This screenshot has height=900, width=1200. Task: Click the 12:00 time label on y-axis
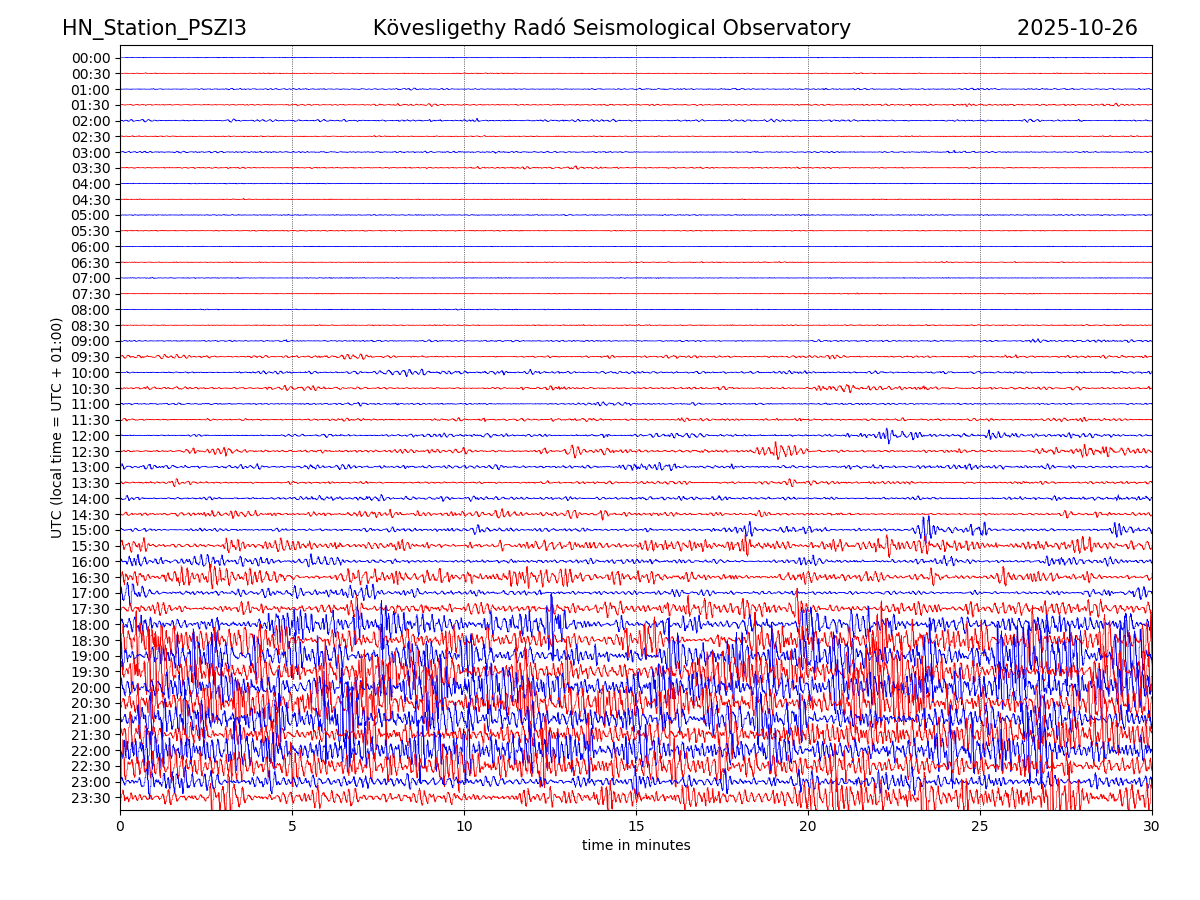[x=91, y=436]
